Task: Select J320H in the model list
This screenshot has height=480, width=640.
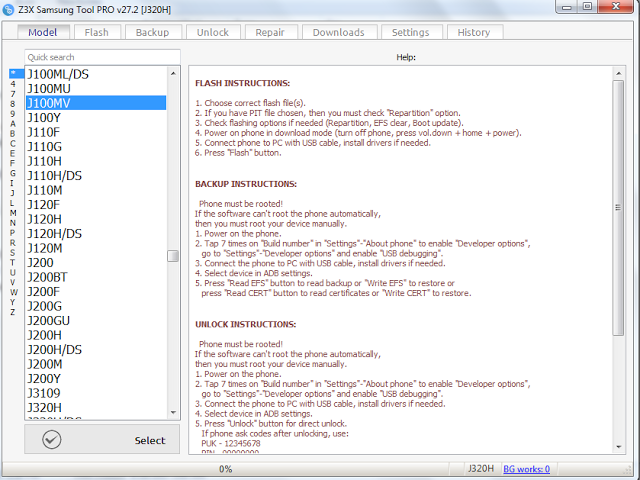Action: pyautogui.click(x=96, y=407)
